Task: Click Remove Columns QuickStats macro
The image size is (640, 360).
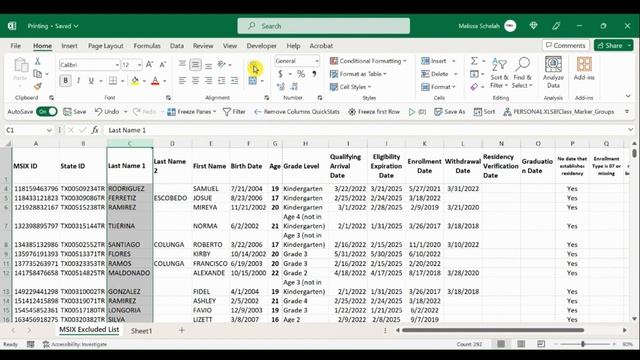Action: pos(297,111)
